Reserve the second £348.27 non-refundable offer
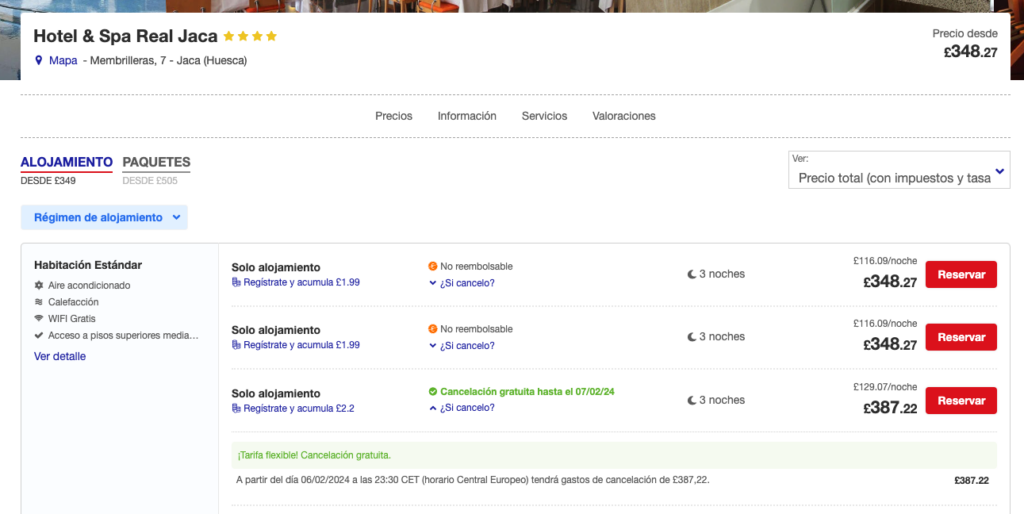 (x=961, y=337)
